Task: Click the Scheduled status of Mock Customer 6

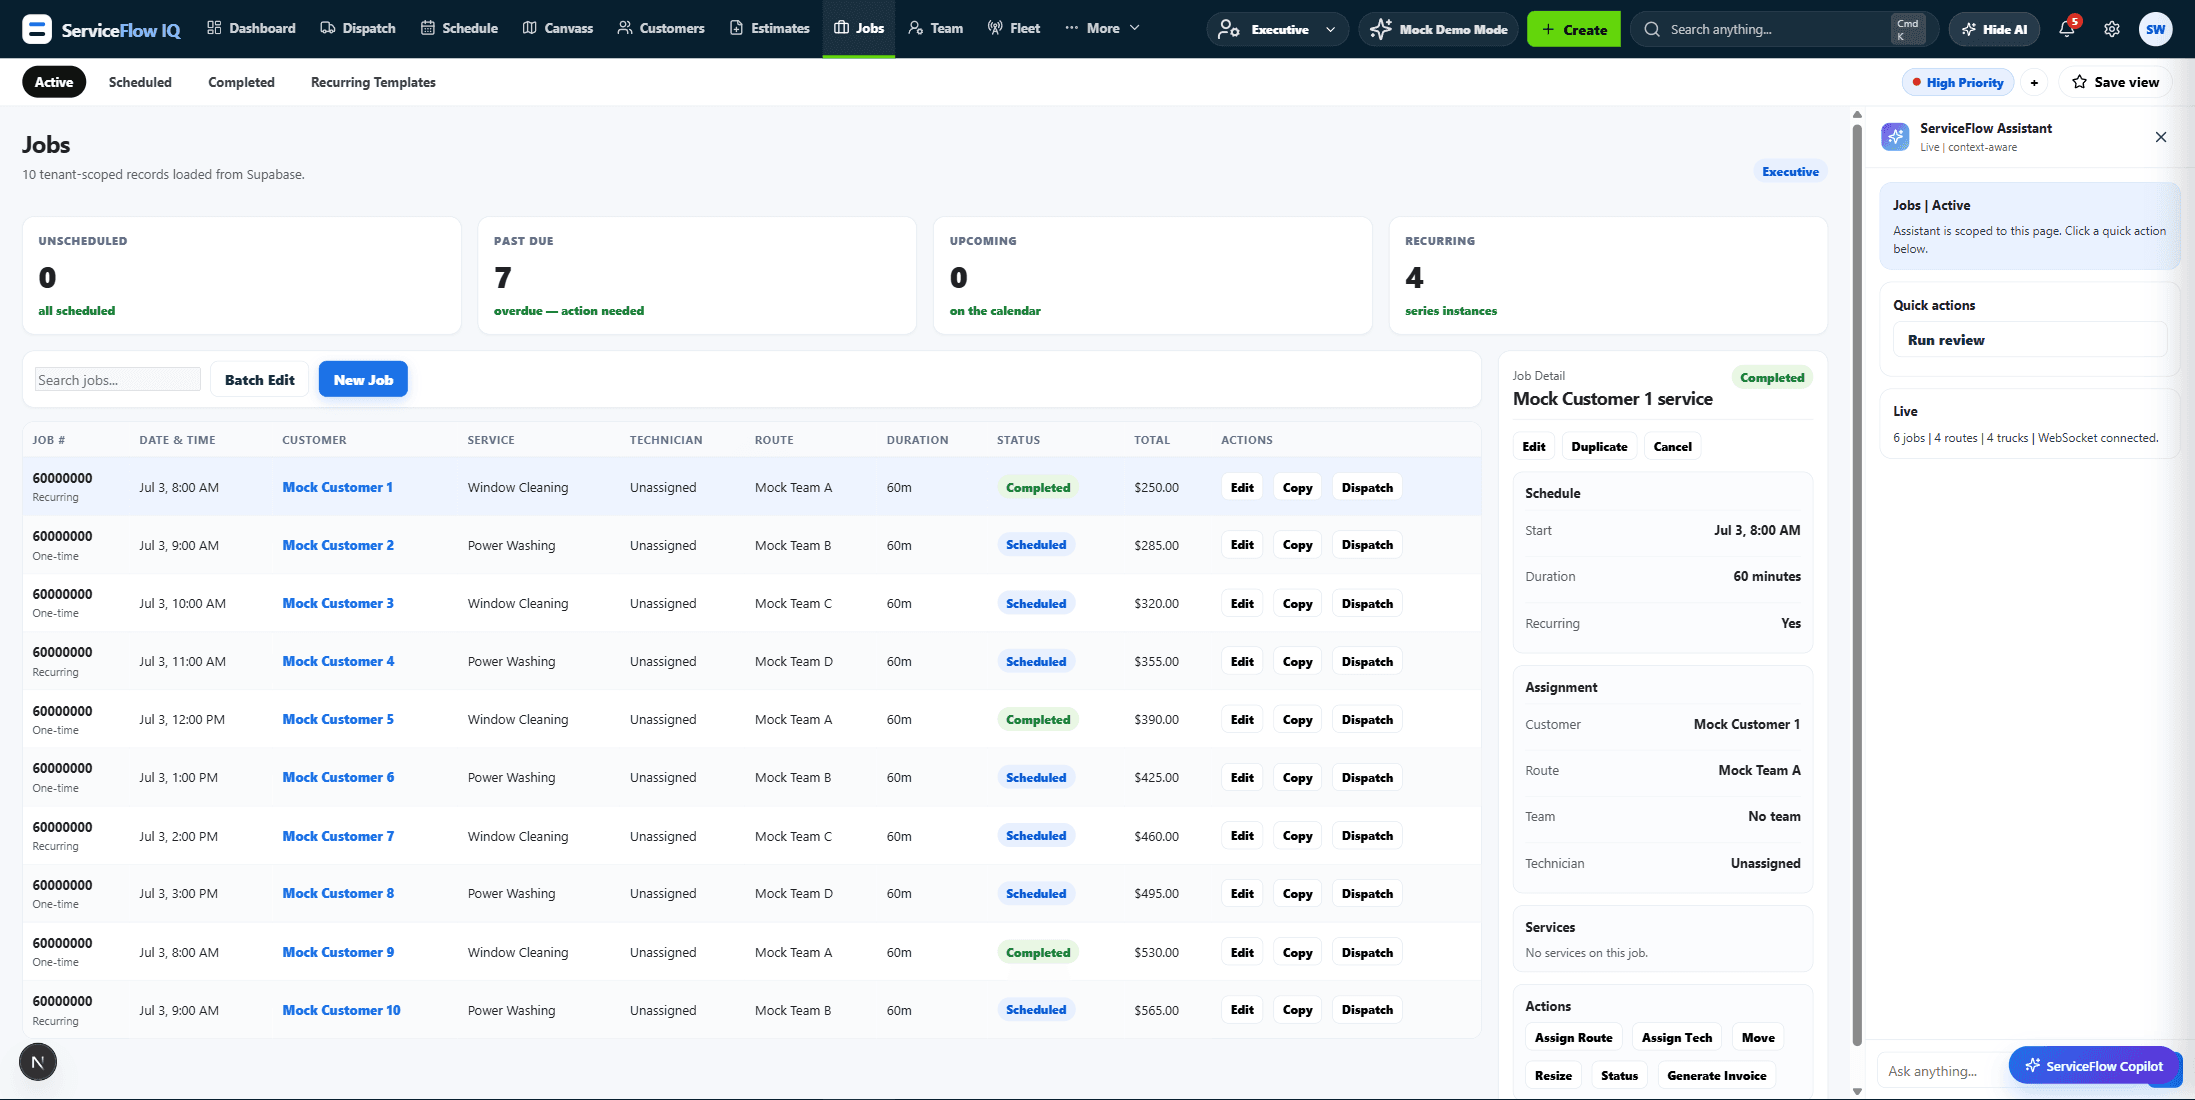Action: point(1036,778)
